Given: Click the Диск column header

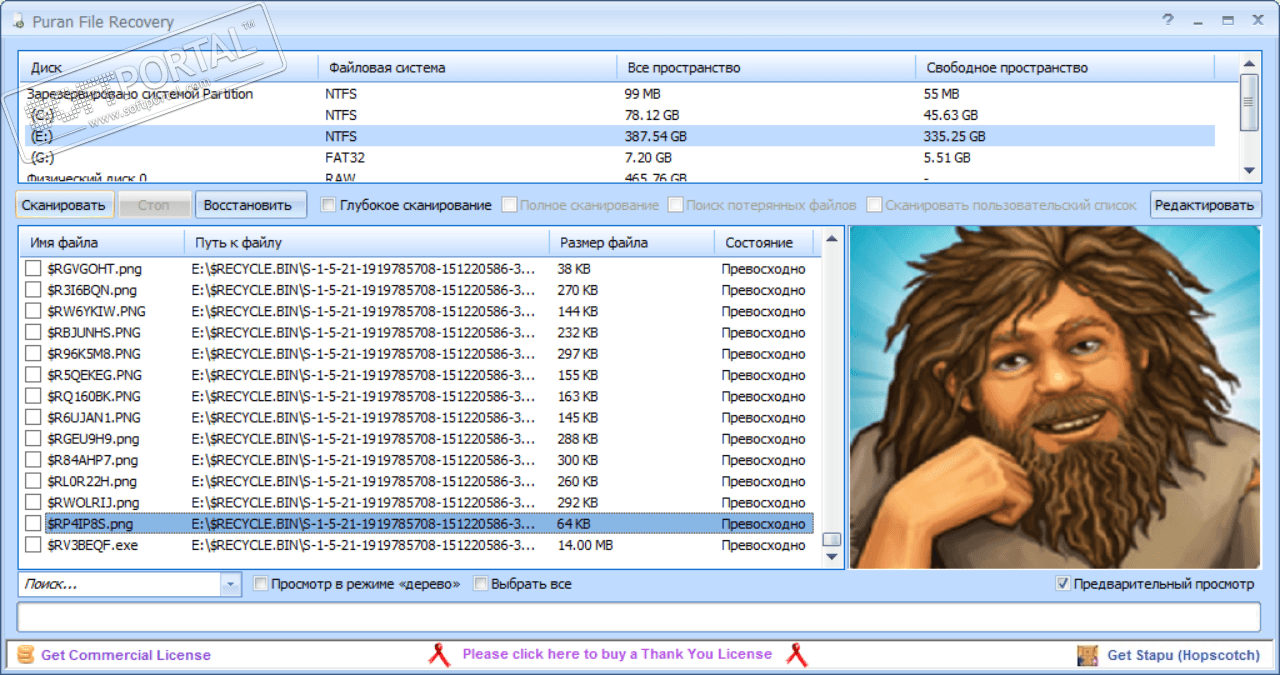Looking at the screenshot, I should (x=168, y=68).
